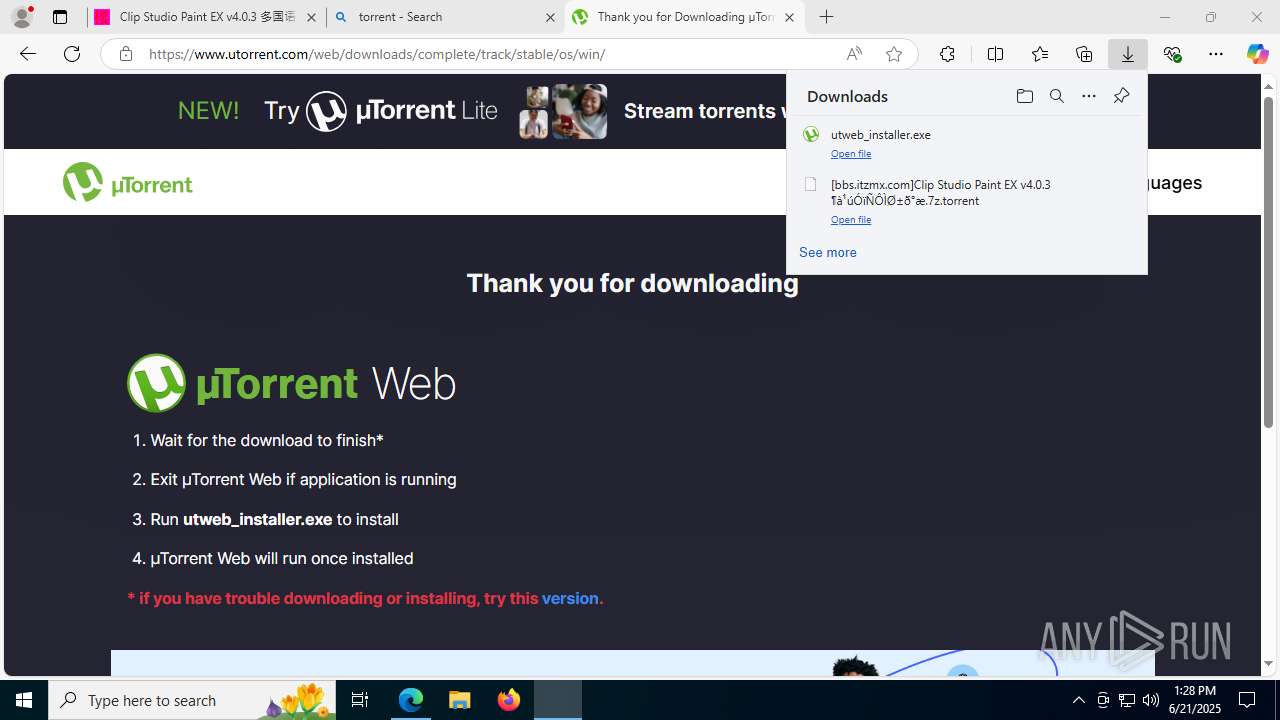The image size is (1280, 720).
Task: Search downloads in the Downloads panel
Action: (x=1056, y=96)
